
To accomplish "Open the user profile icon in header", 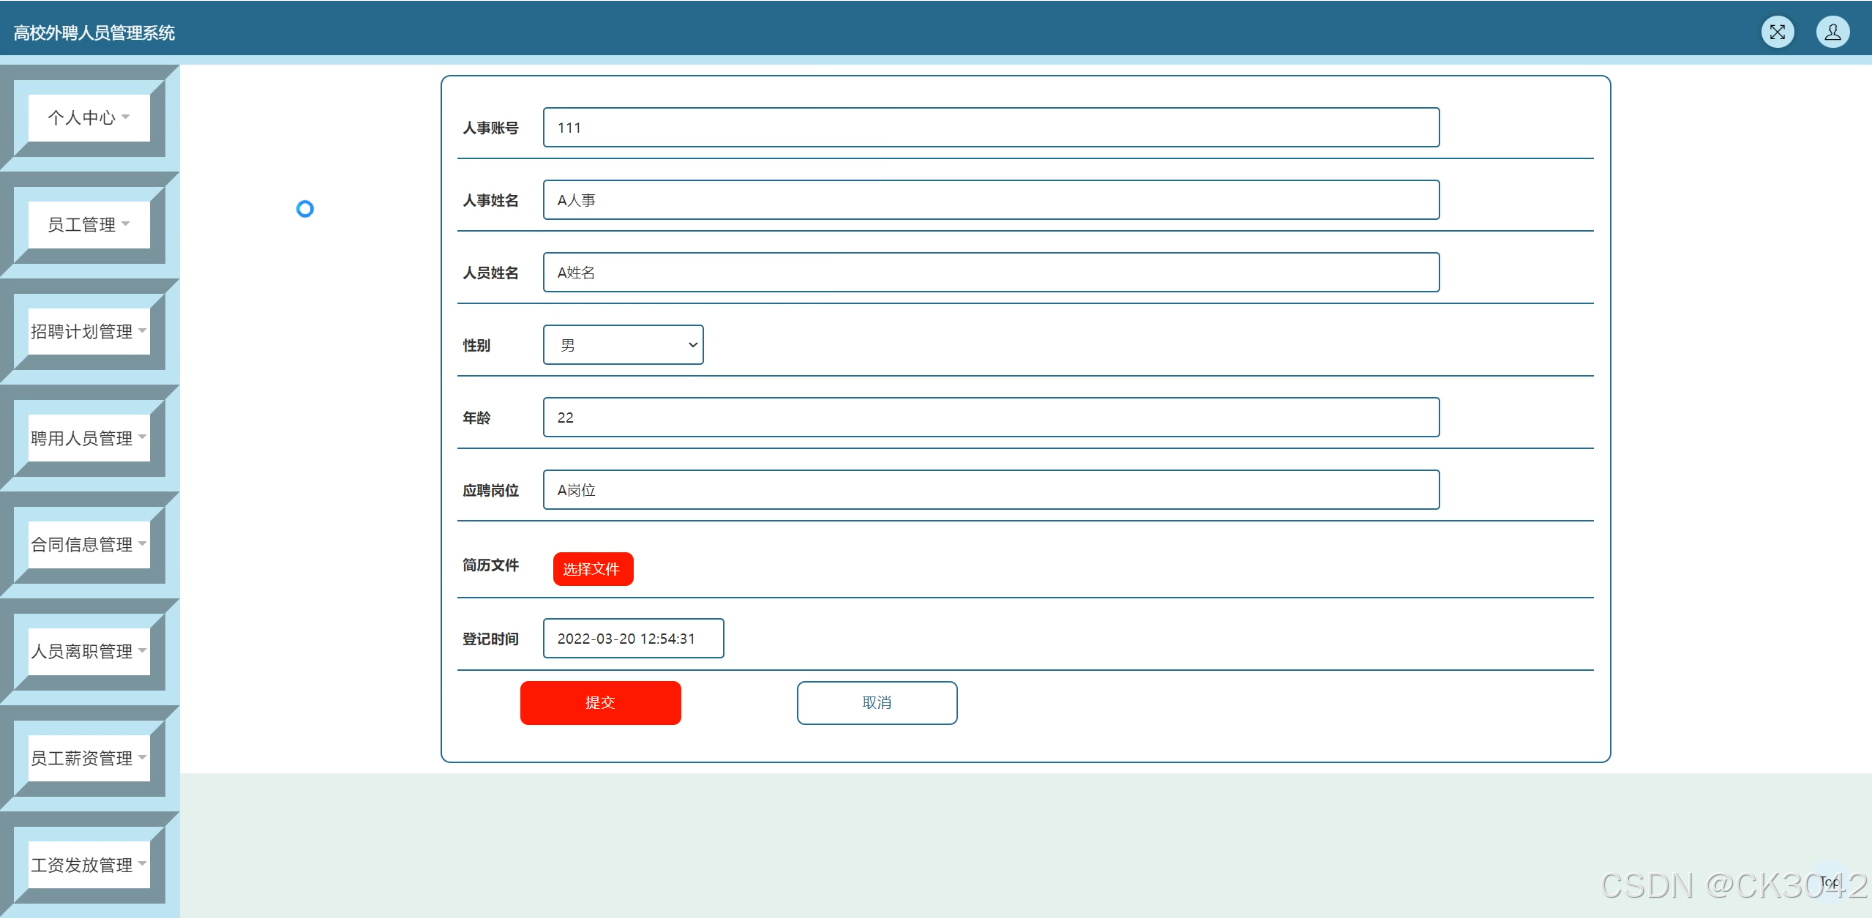I will [1832, 32].
